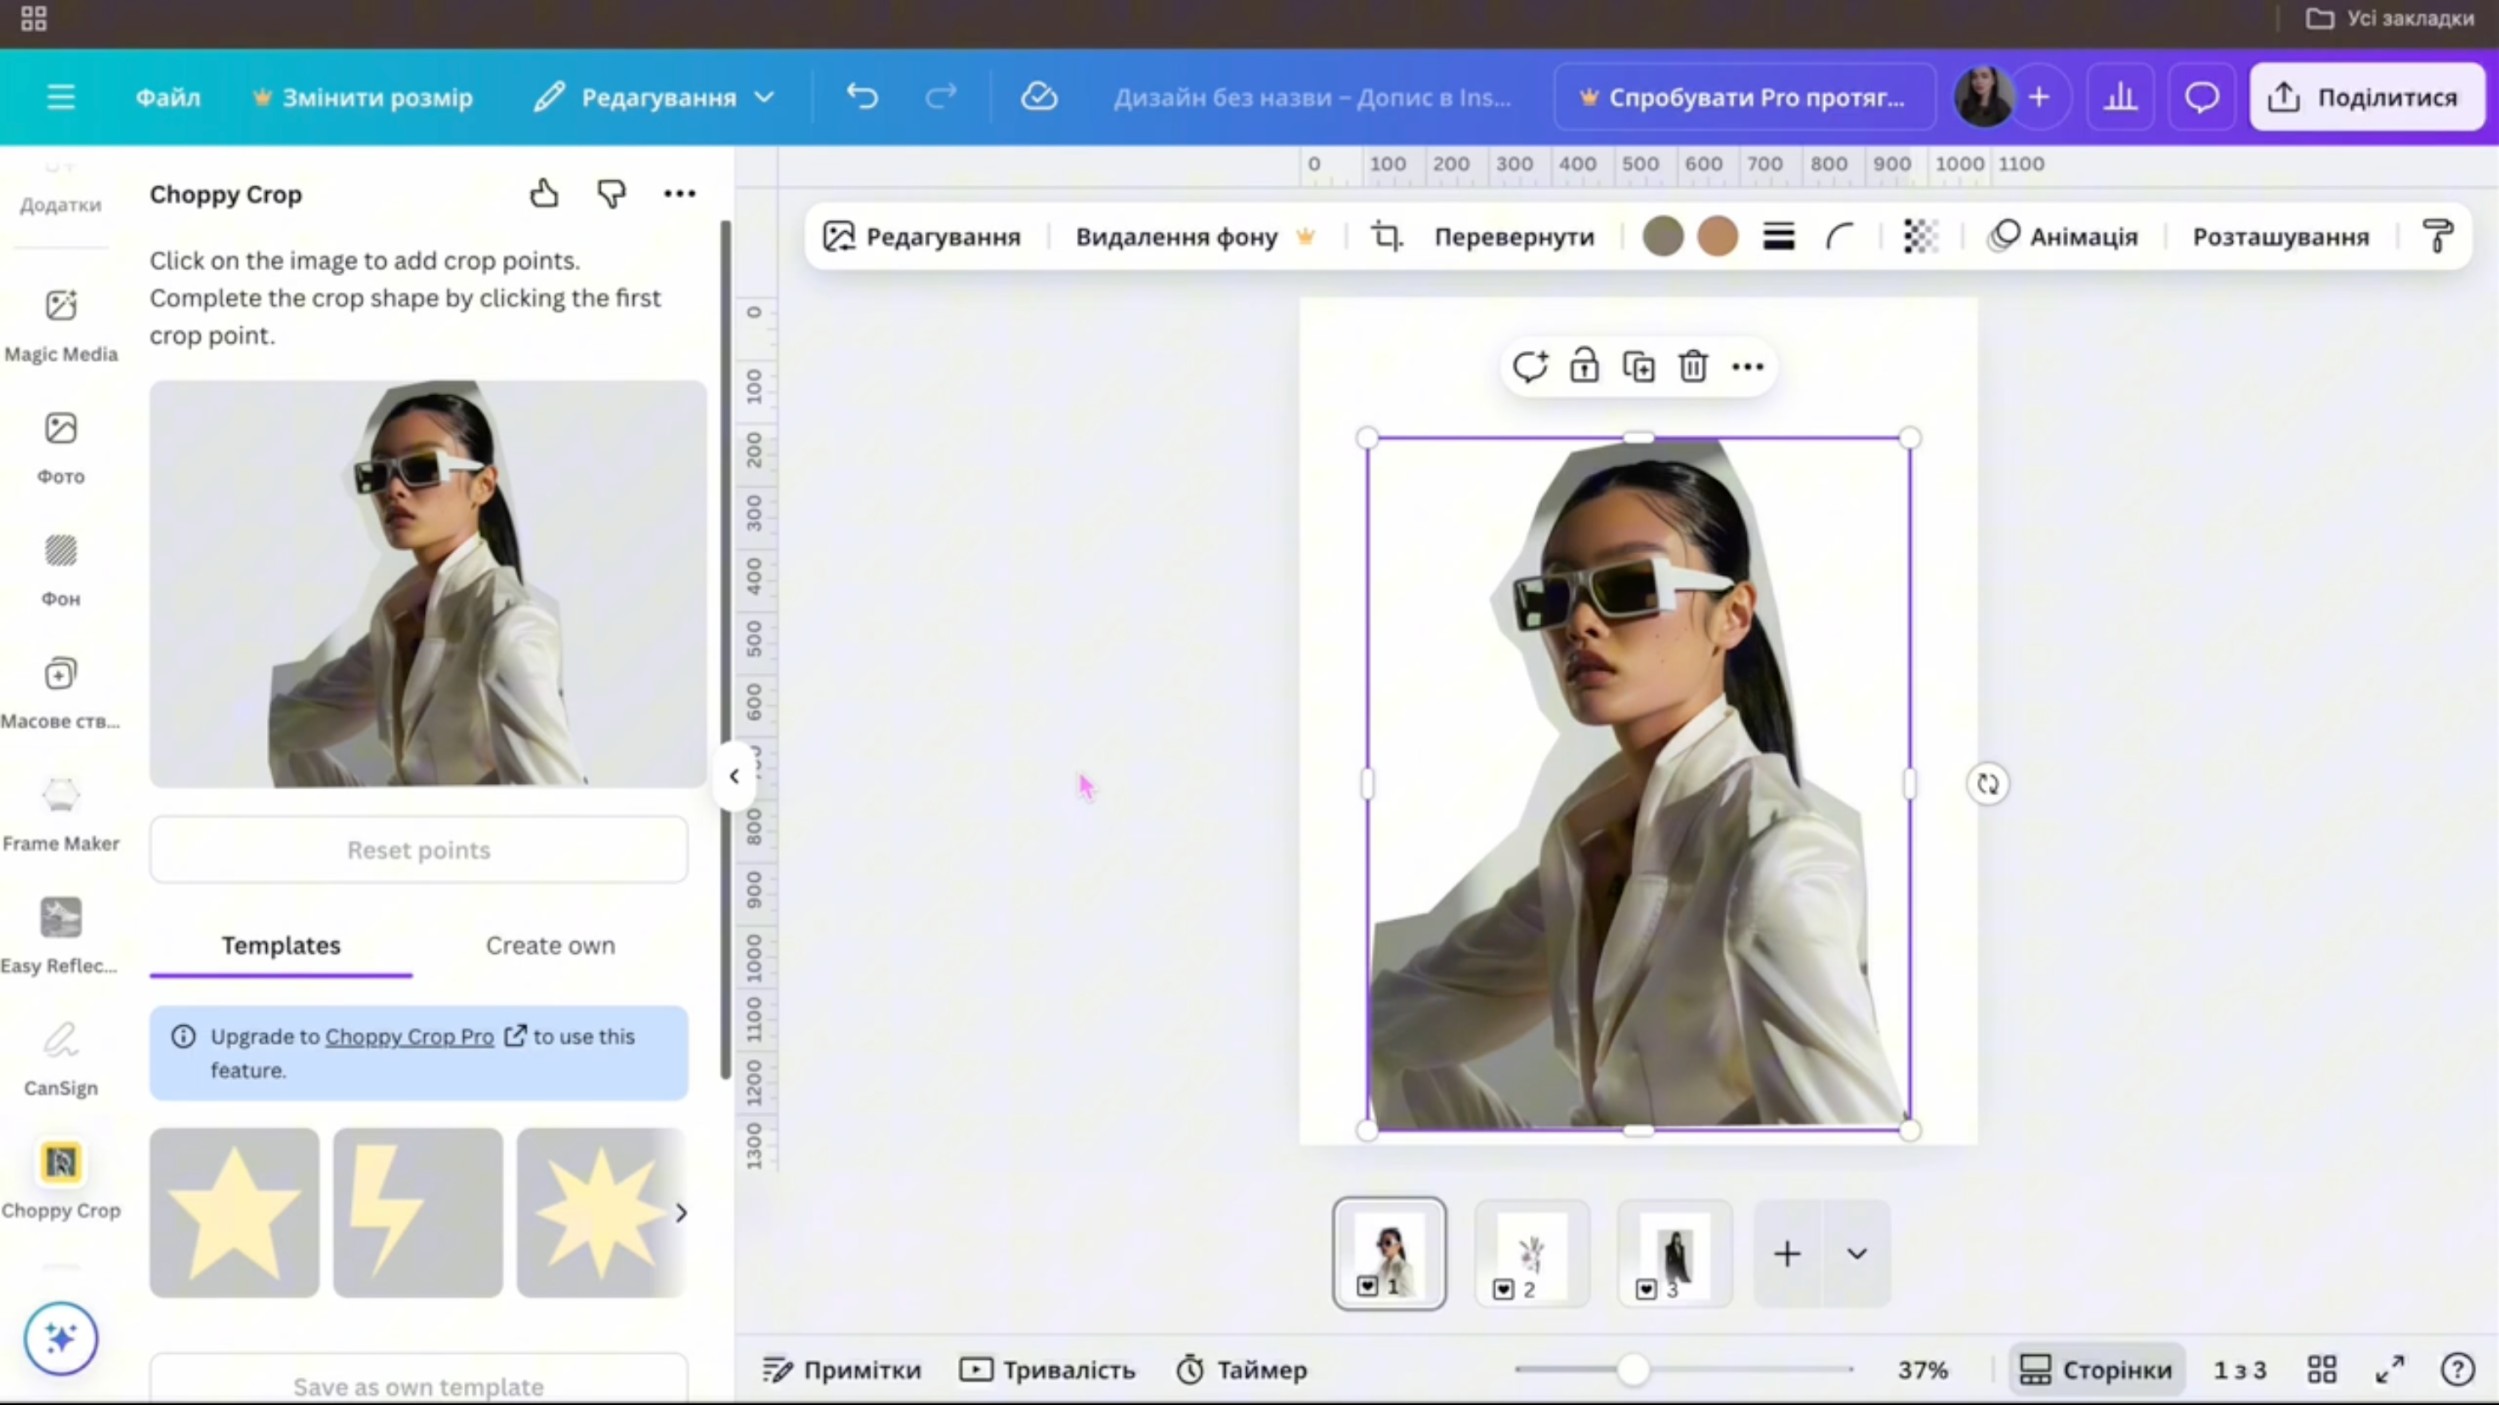Toggle the Сторінки pages view button
Image resolution: width=2499 pixels, height=1405 pixels.
2097,1369
